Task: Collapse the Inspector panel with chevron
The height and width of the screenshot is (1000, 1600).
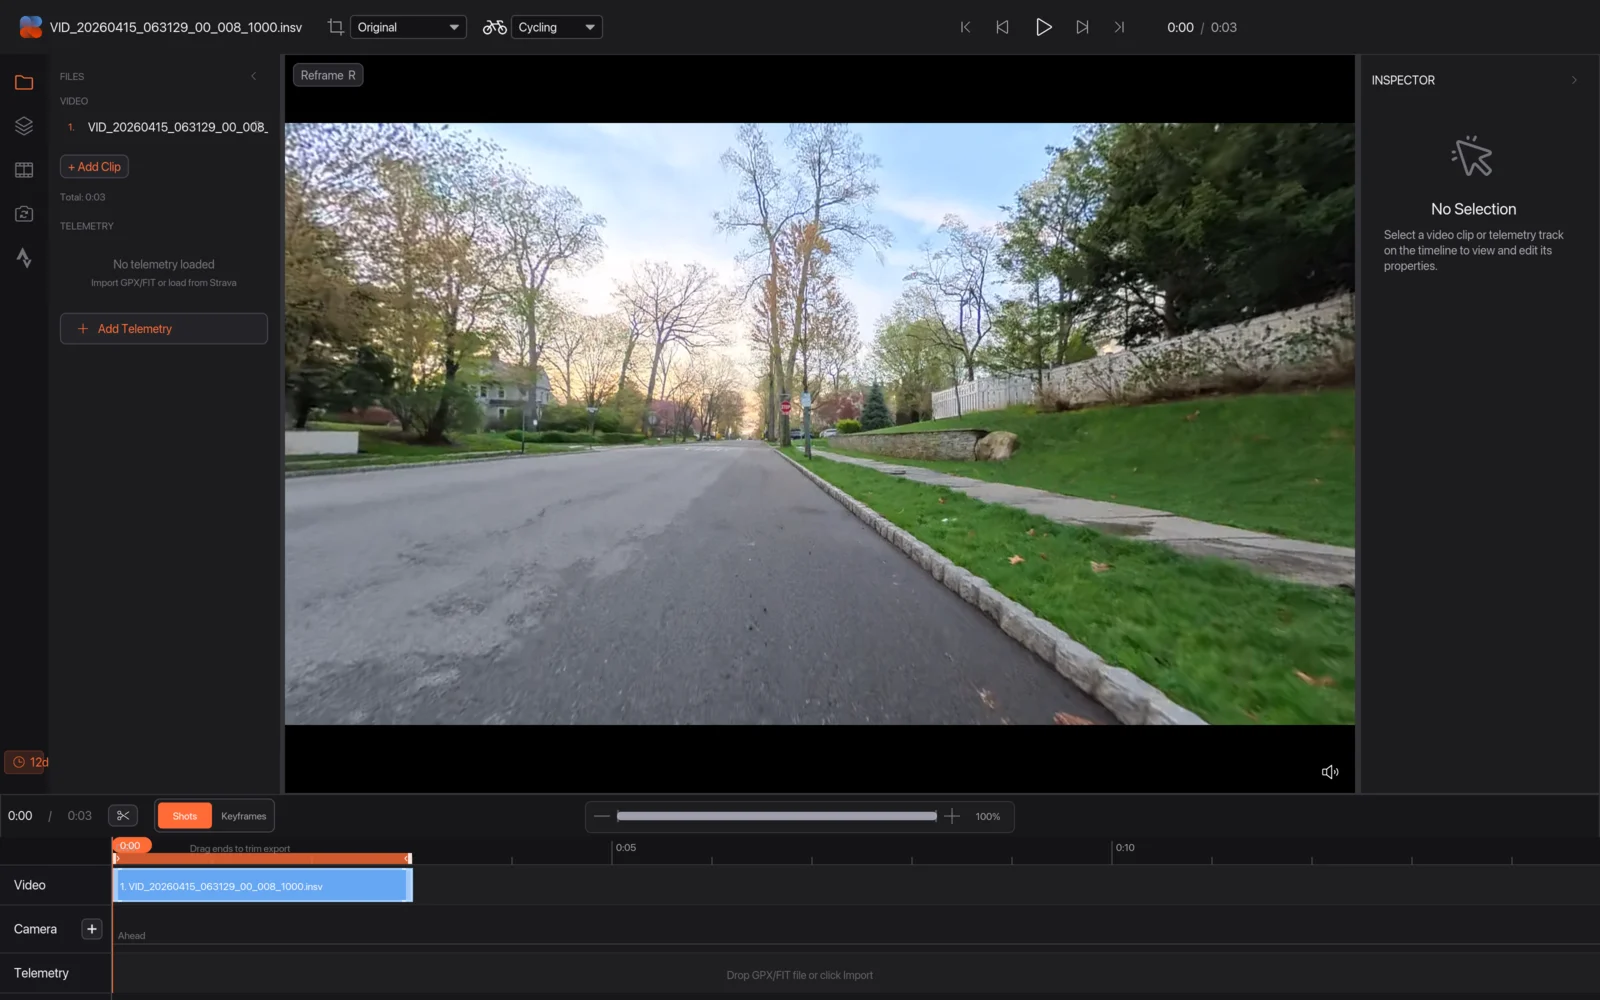Action: tap(1574, 80)
